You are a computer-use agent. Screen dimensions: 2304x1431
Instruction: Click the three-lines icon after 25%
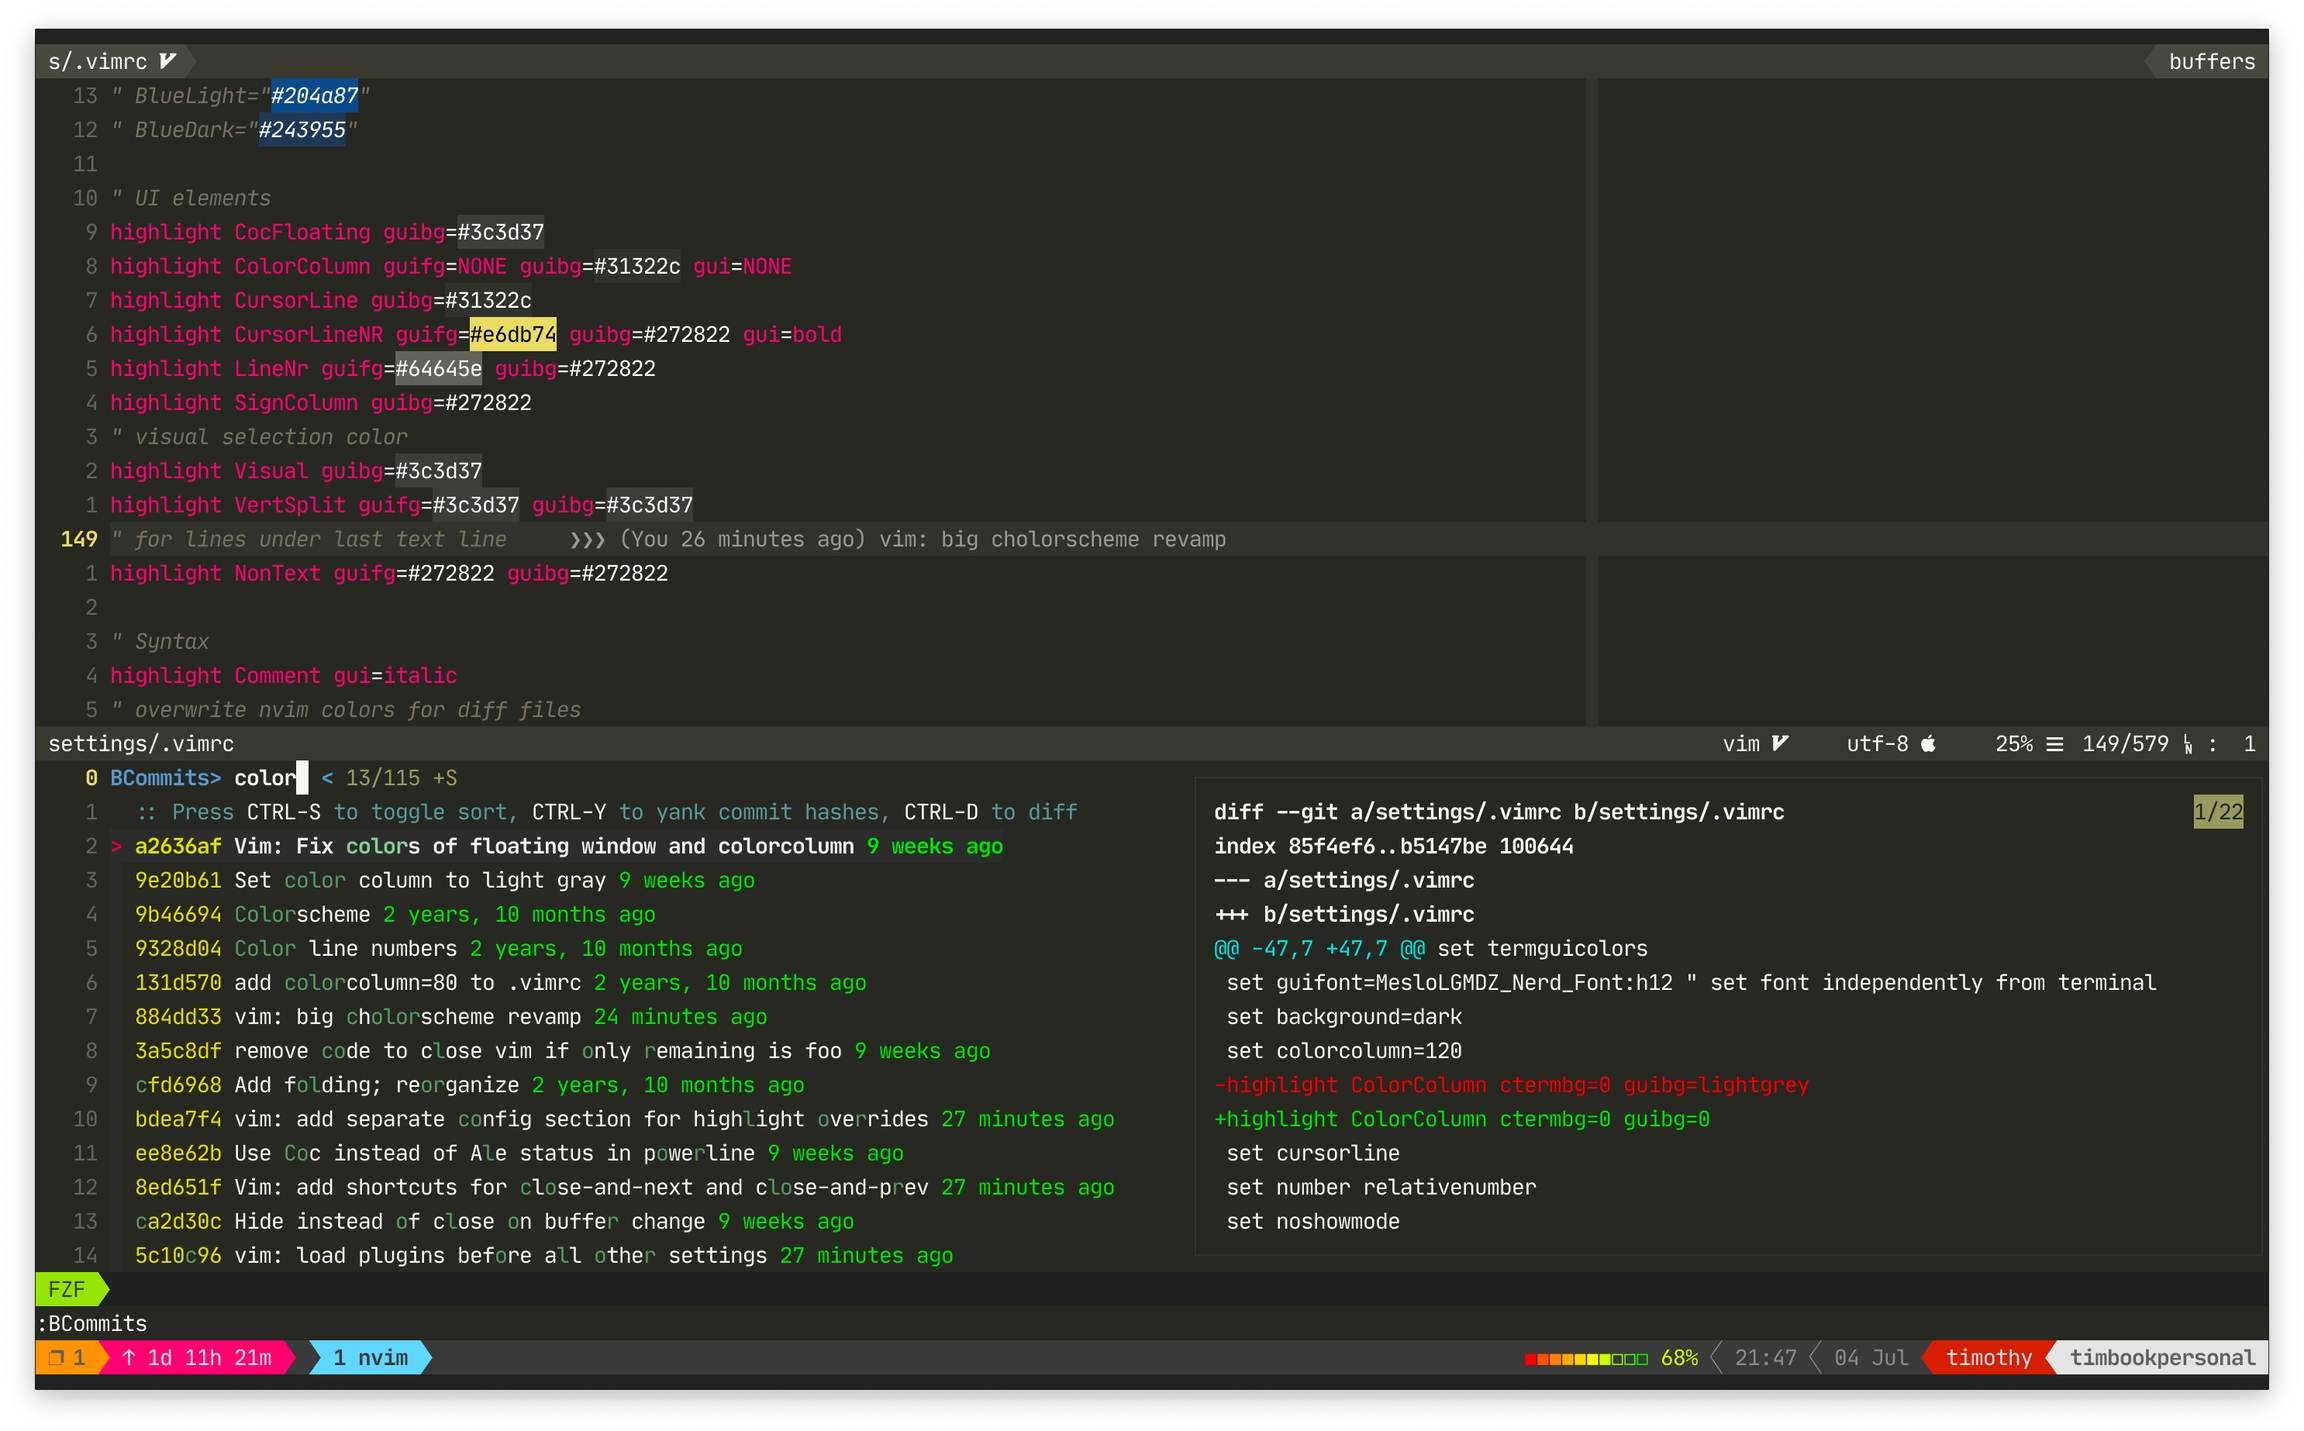(2055, 743)
